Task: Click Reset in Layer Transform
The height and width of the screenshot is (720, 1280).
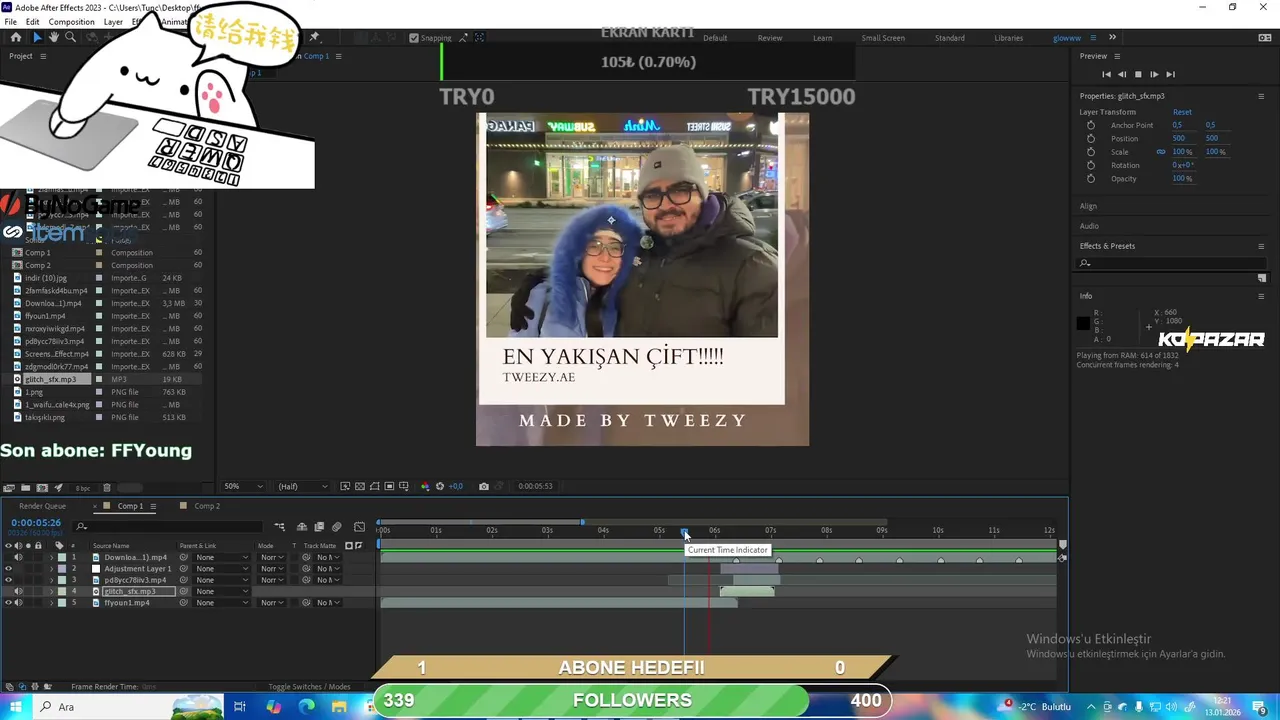Action: point(1182,112)
